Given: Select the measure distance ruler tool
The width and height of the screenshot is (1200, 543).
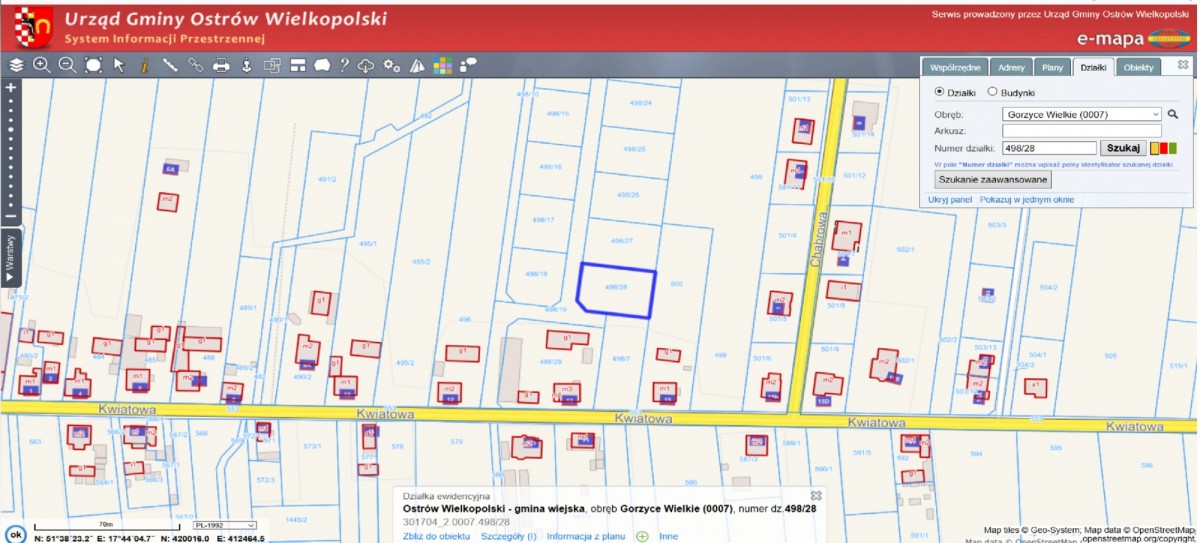Looking at the screenshot, I should 170,65.
